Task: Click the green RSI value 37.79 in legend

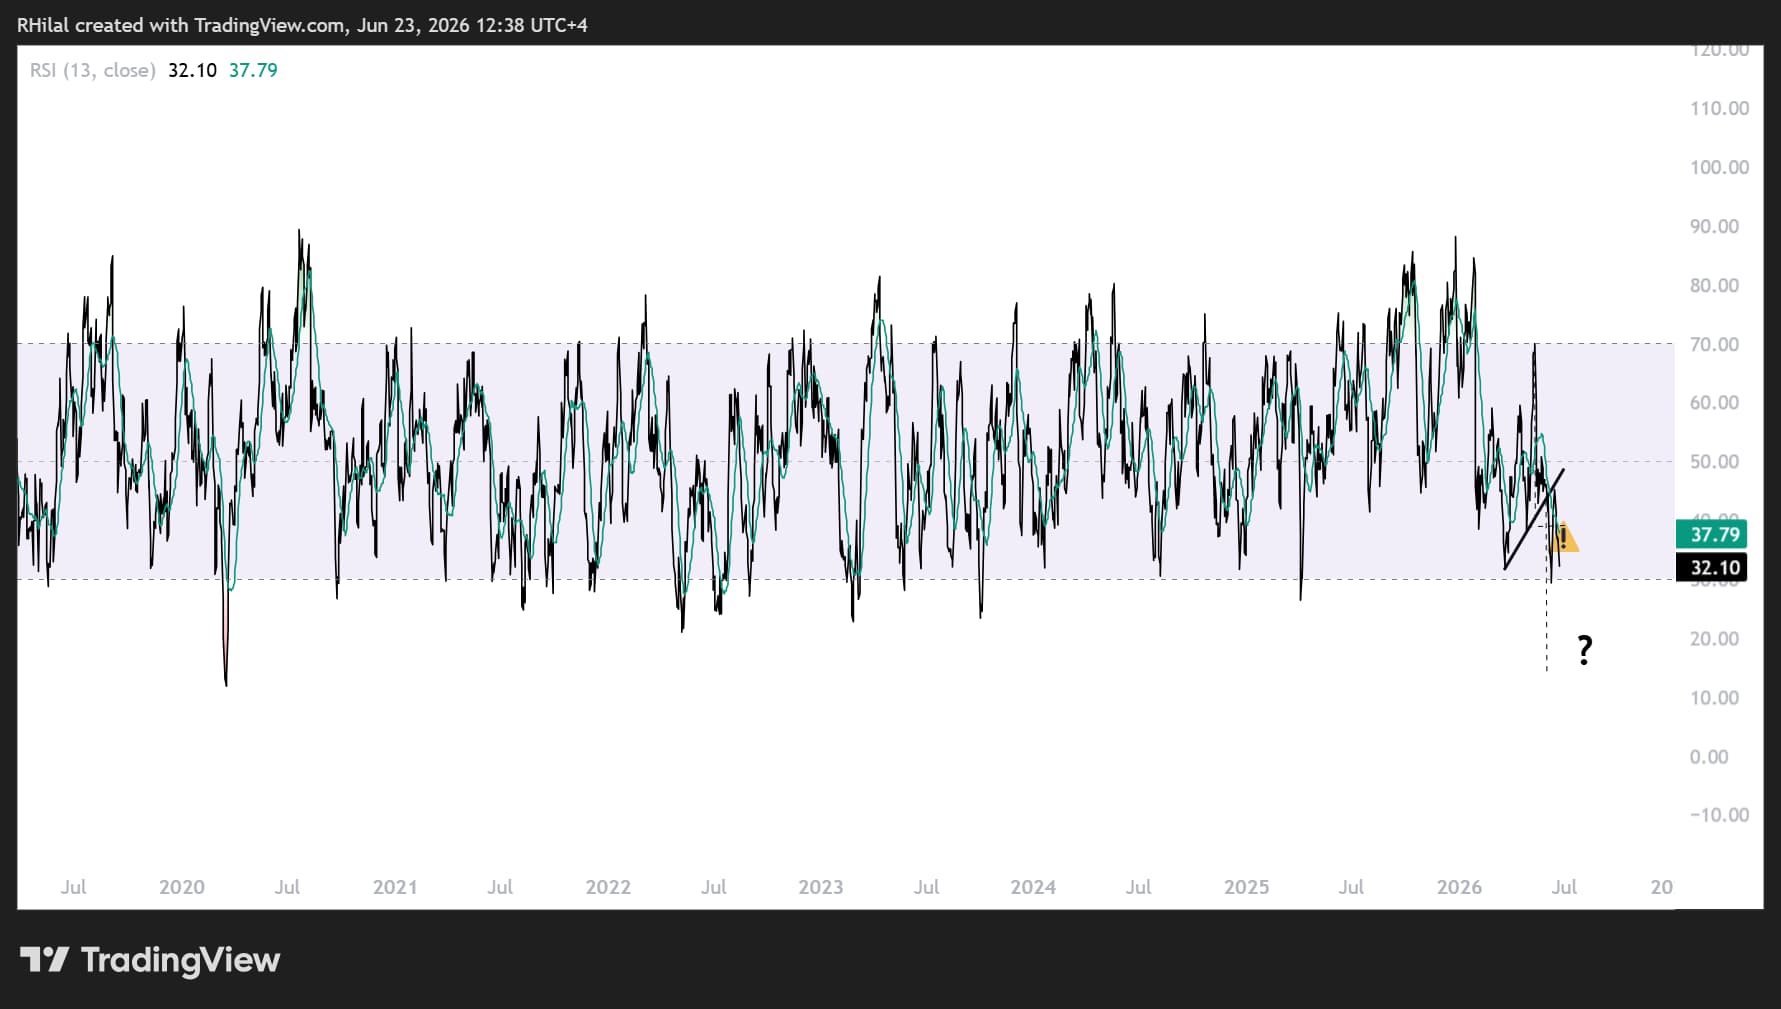Action: pyautogui.click(x=253, y=70)
